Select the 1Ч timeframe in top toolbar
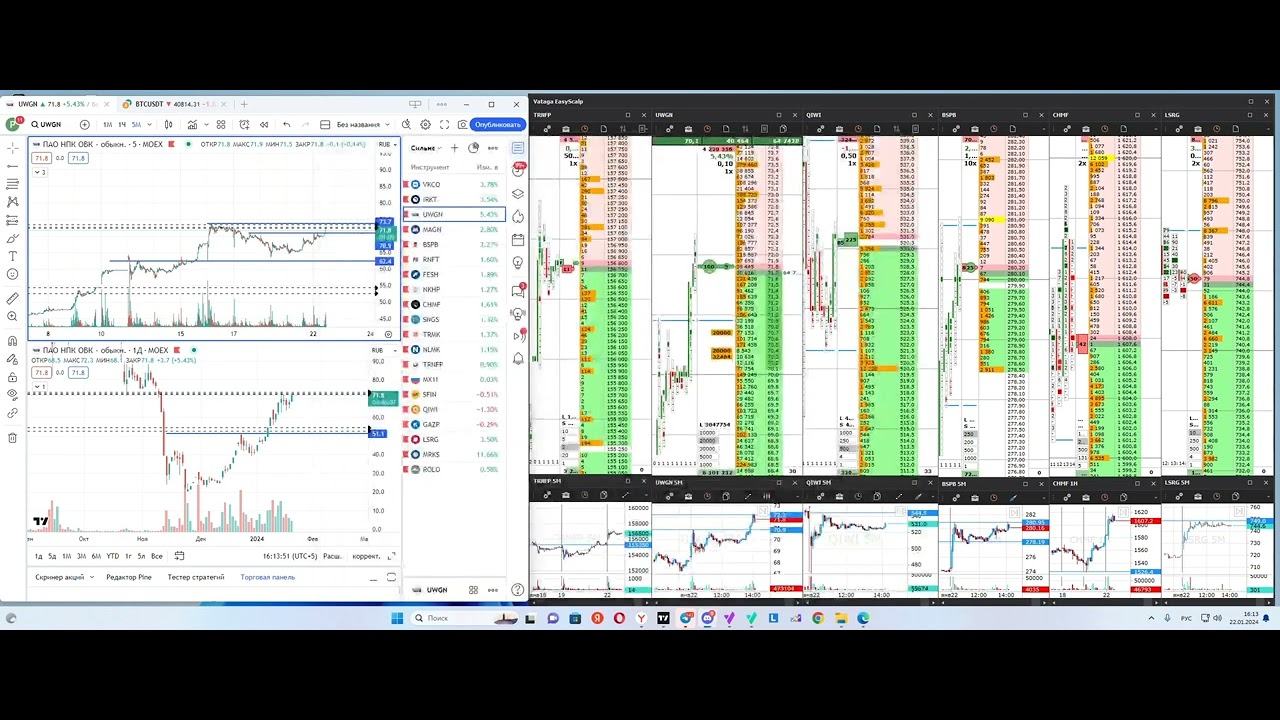The image size is (1280, 720). click(122, 124)
